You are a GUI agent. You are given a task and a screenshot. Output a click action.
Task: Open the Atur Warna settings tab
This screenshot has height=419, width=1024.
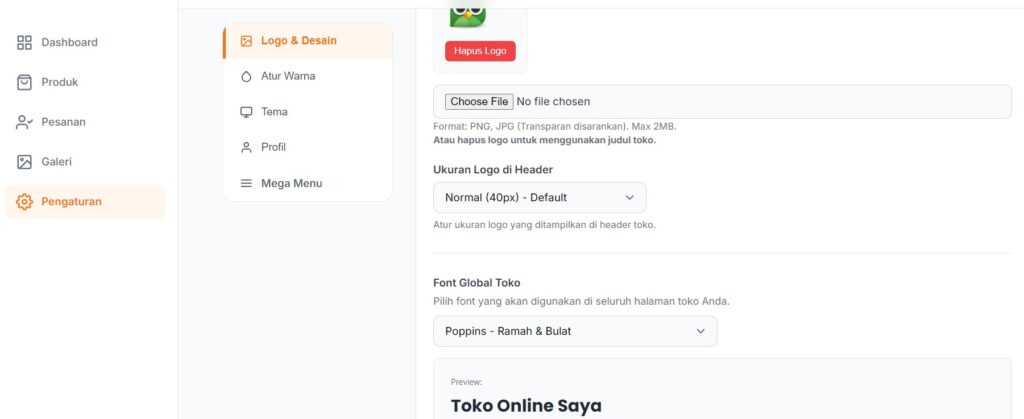(x=288, y=76)
